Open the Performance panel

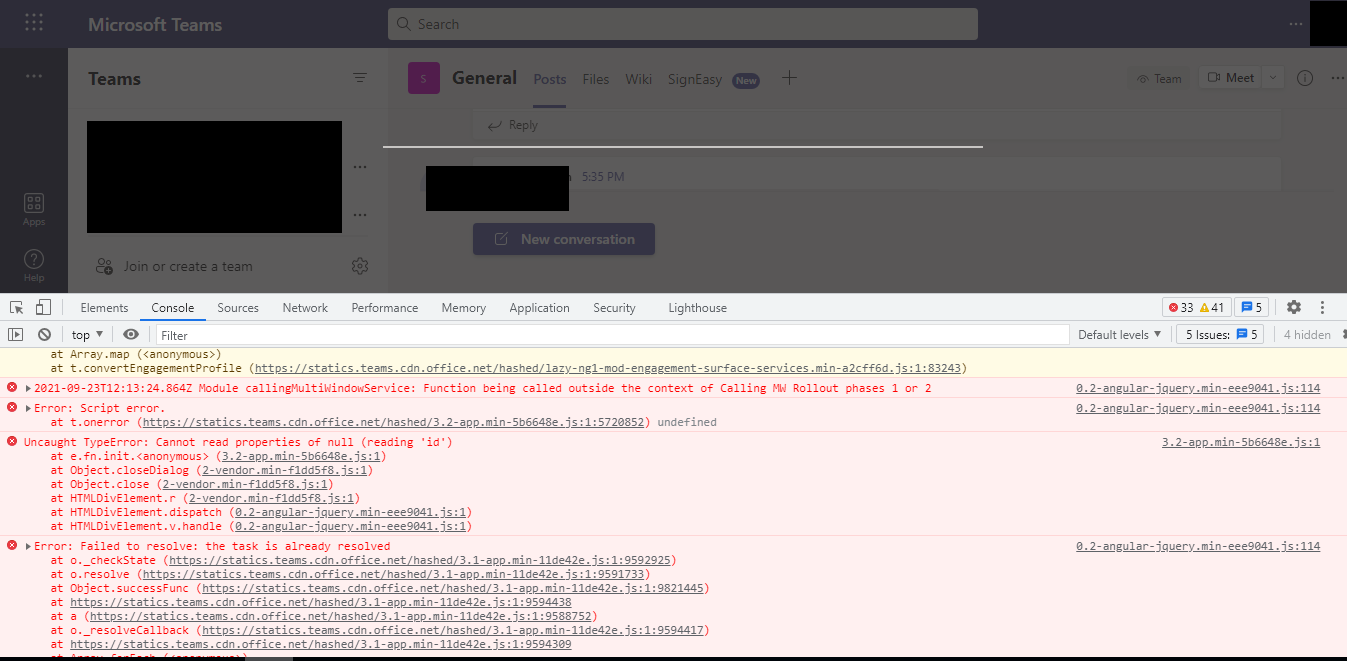coord(385,308)
